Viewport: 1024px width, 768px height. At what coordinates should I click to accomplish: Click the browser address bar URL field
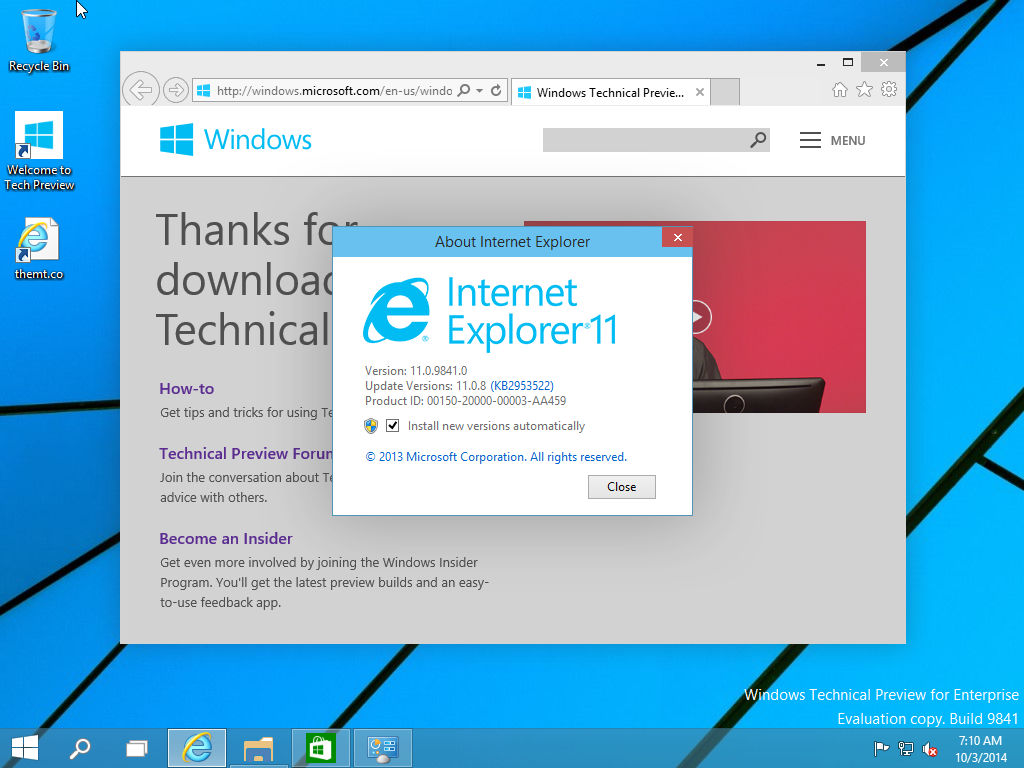point(320,90)
